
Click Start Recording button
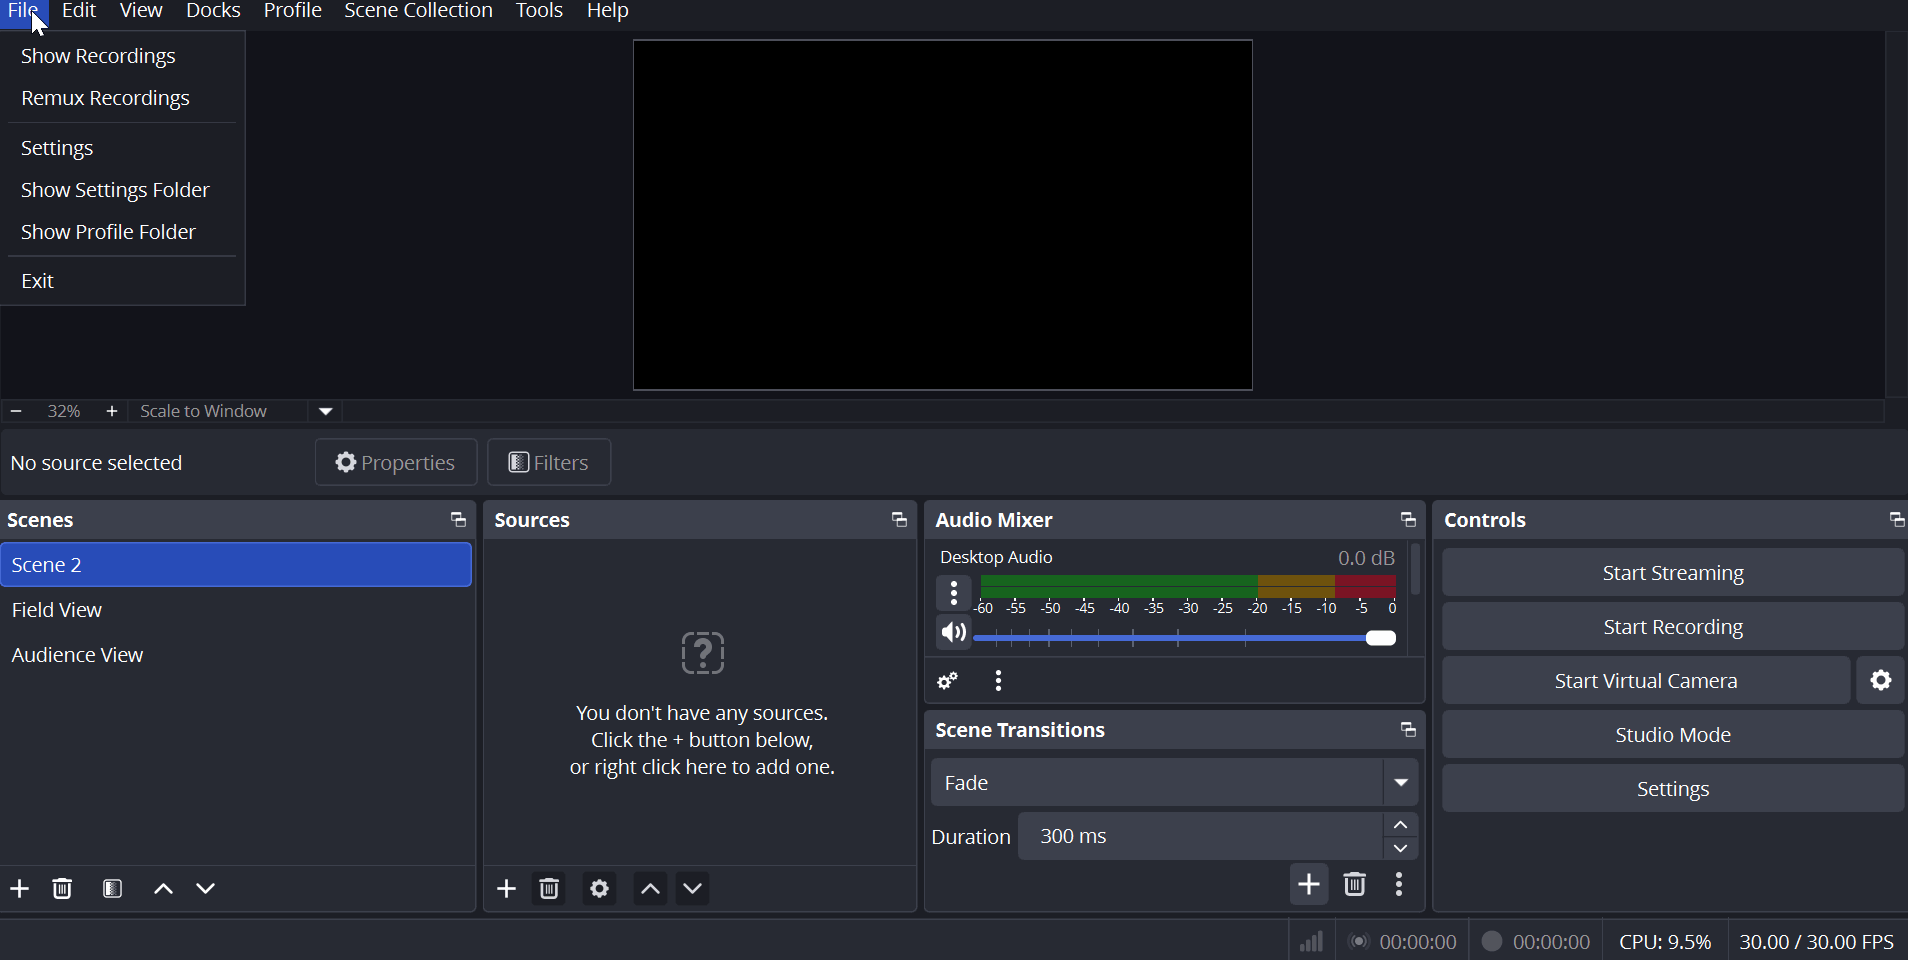1672,627
